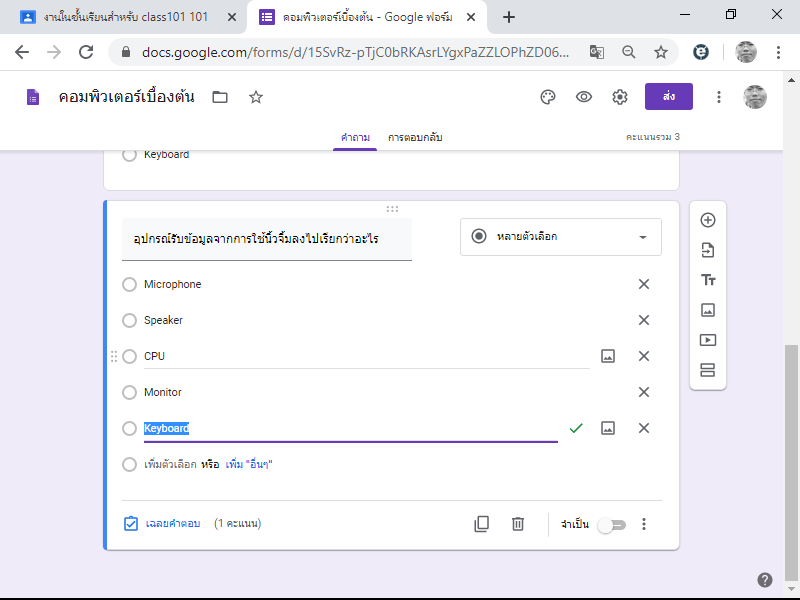Screen dimensions: 800x600
Task: Select the Keyboard radio button in the active question
Action: (130, 428)
